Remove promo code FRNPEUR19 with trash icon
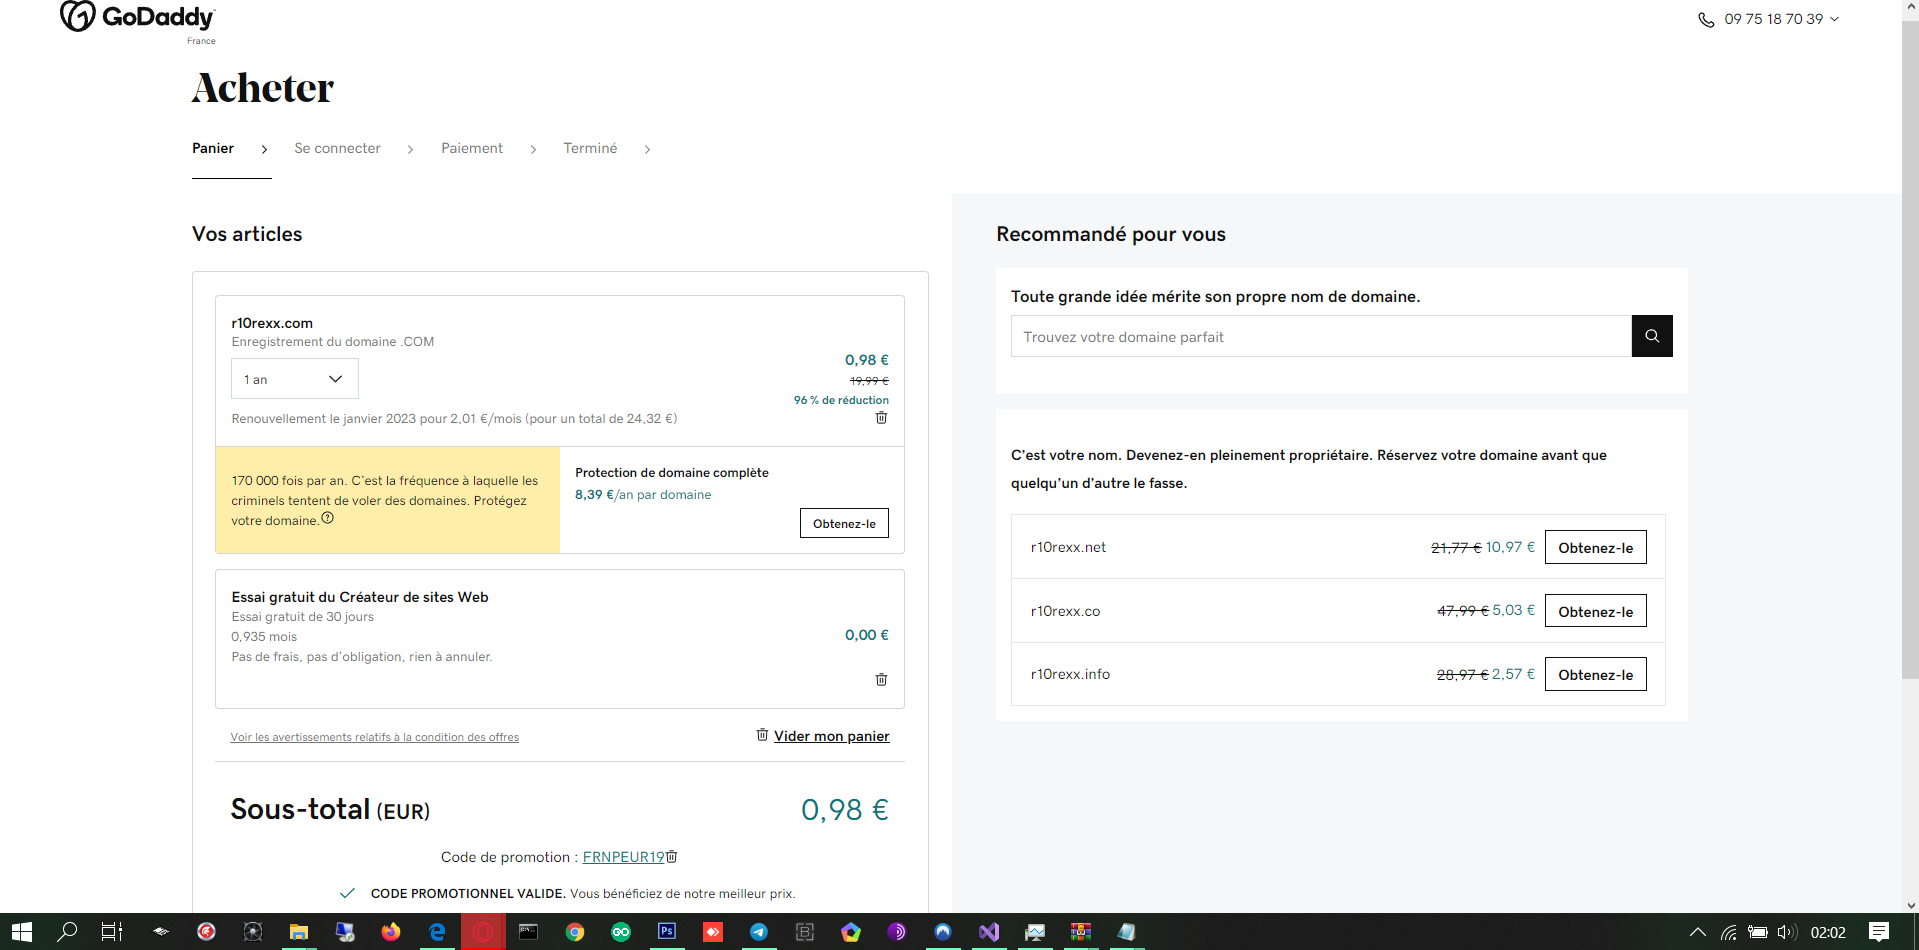This screenshot has width=1919, height=950. pos(672,856)
